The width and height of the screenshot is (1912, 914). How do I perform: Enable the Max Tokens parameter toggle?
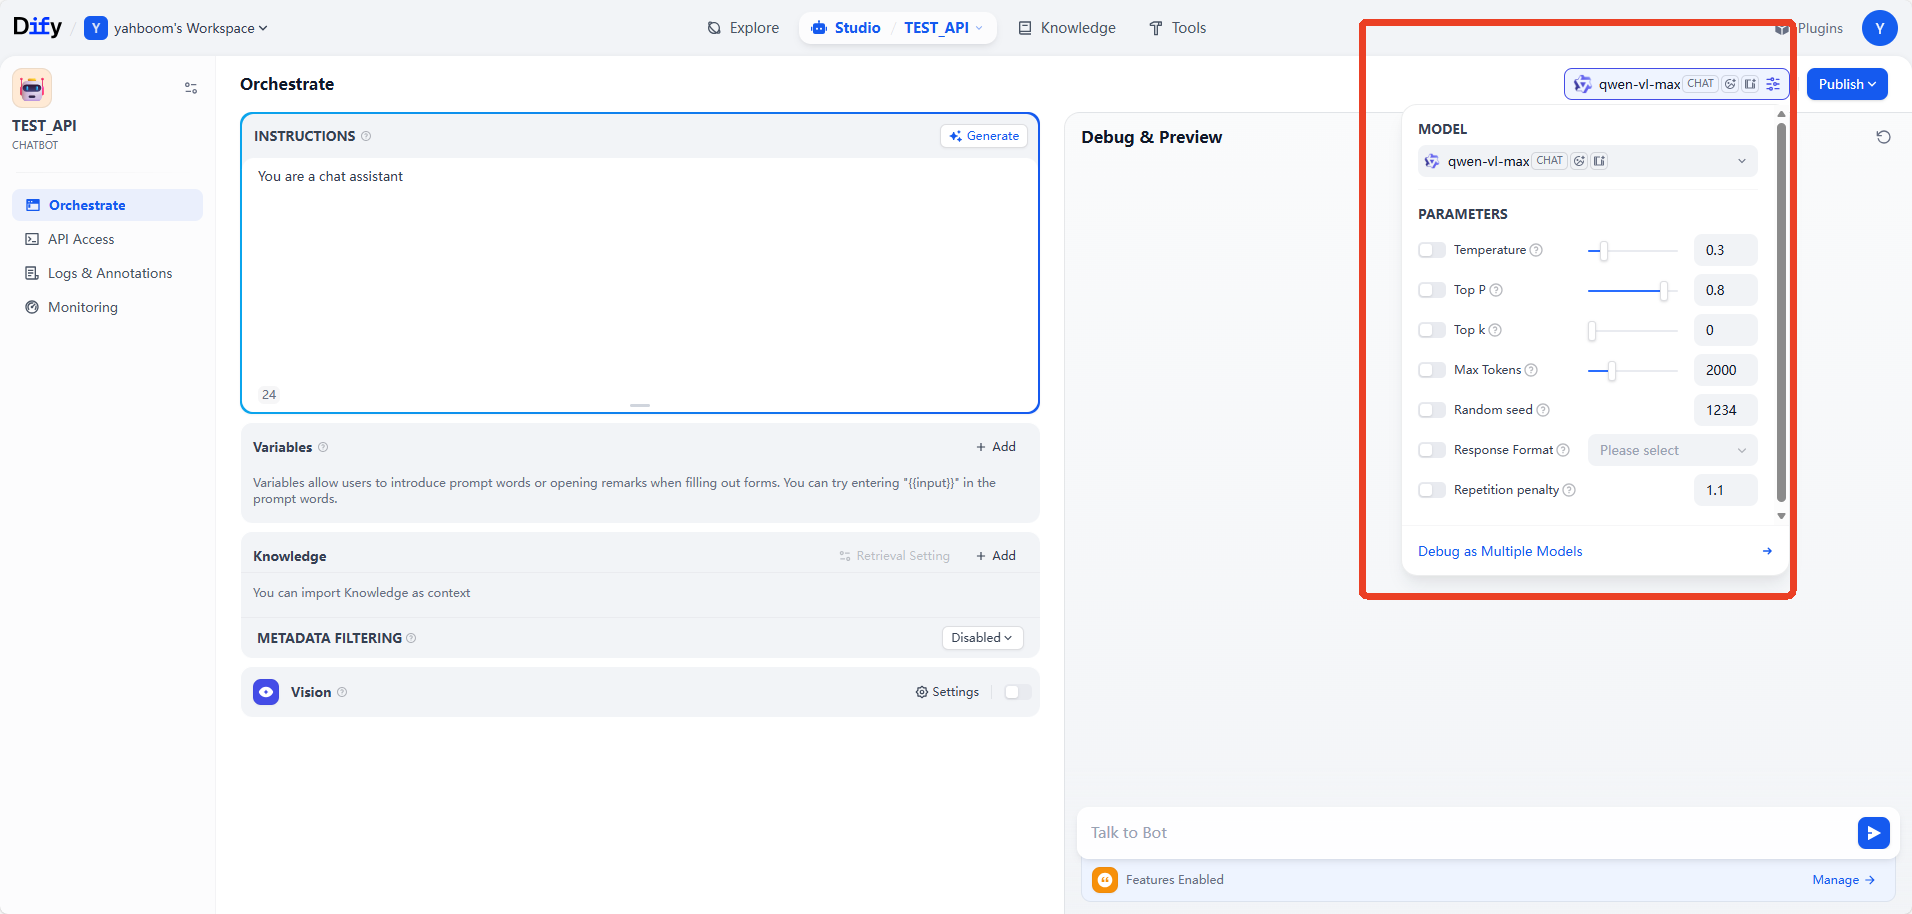(1432, 370)
